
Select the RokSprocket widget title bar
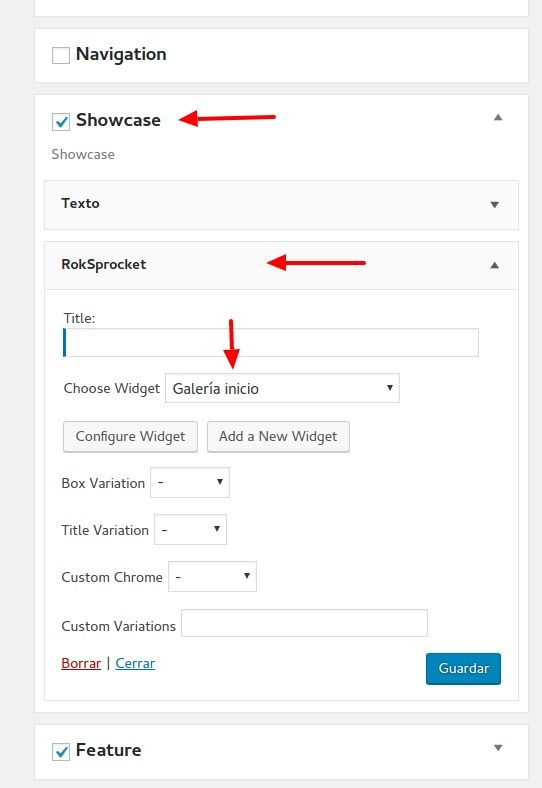282,265
